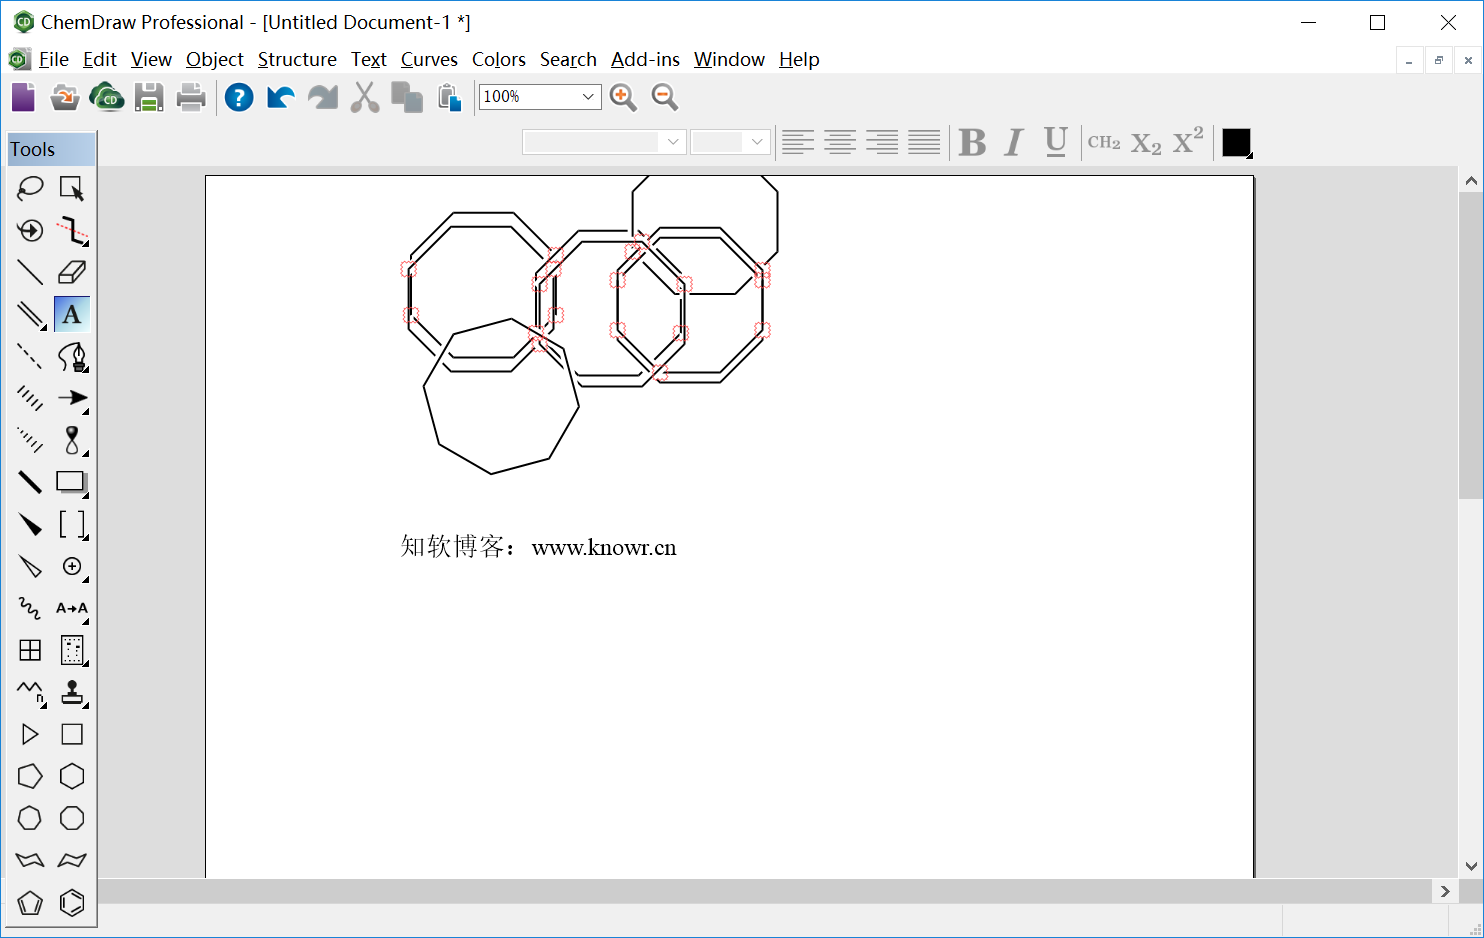This screenshot has width=1484, height=938.
Task: Select the Cyclooctane ring tool
Action: pyautogui.click(x=72, y=818)
